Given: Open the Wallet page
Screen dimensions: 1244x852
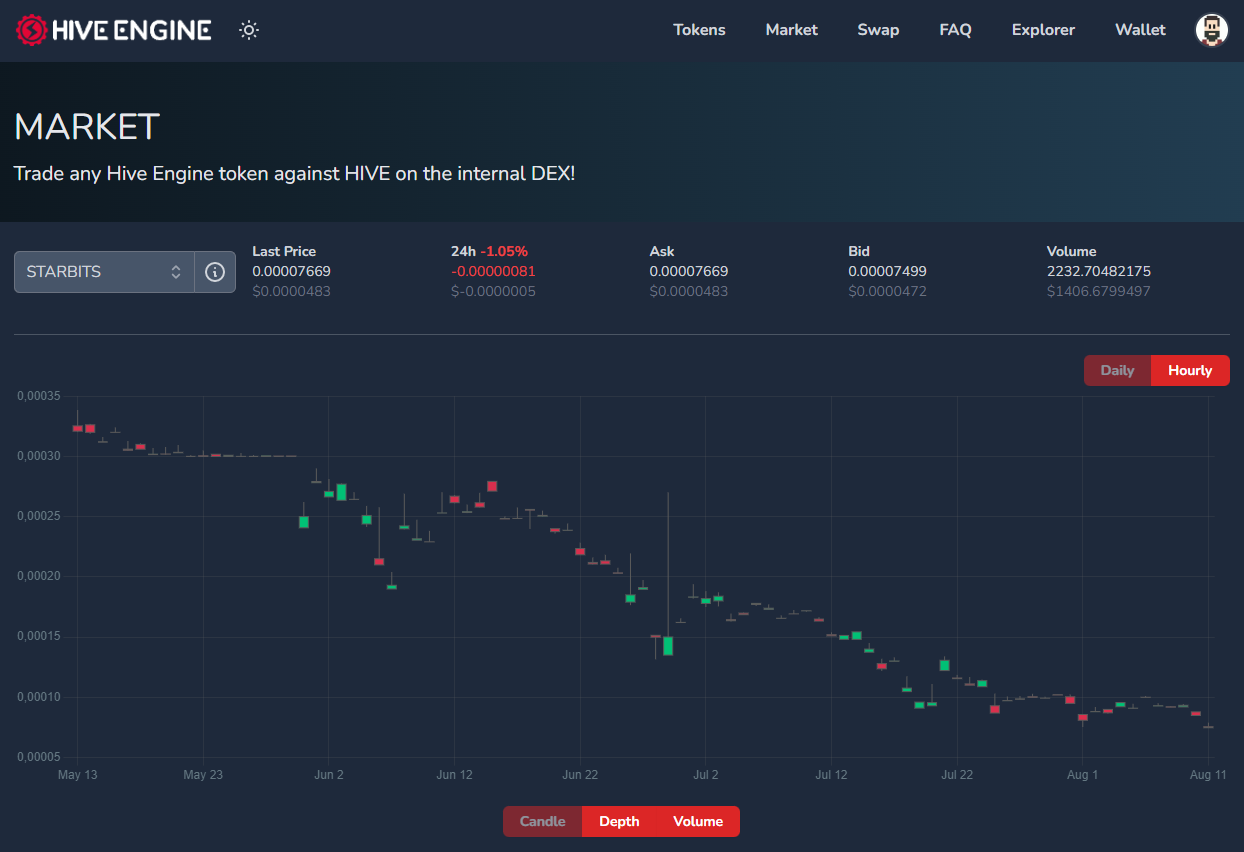Looking at the screenshot, I should pos(1140,30).
